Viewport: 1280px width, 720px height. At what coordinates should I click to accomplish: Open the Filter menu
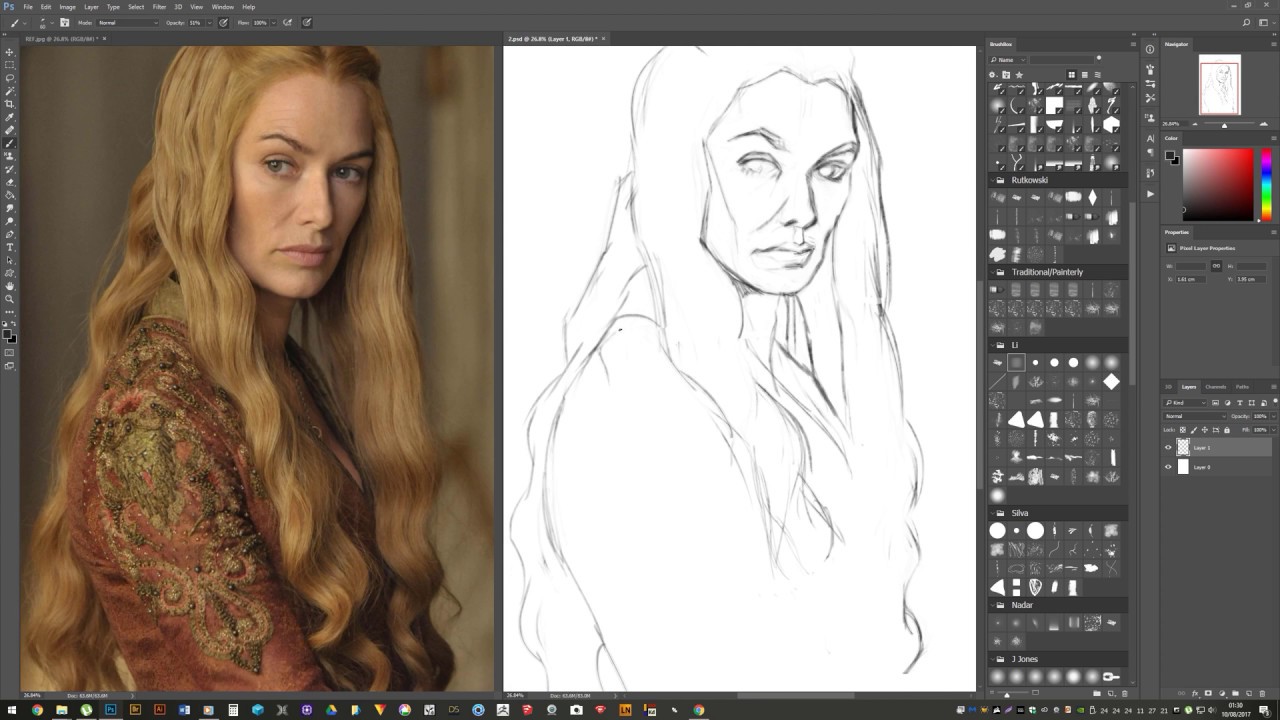[159, 7]
